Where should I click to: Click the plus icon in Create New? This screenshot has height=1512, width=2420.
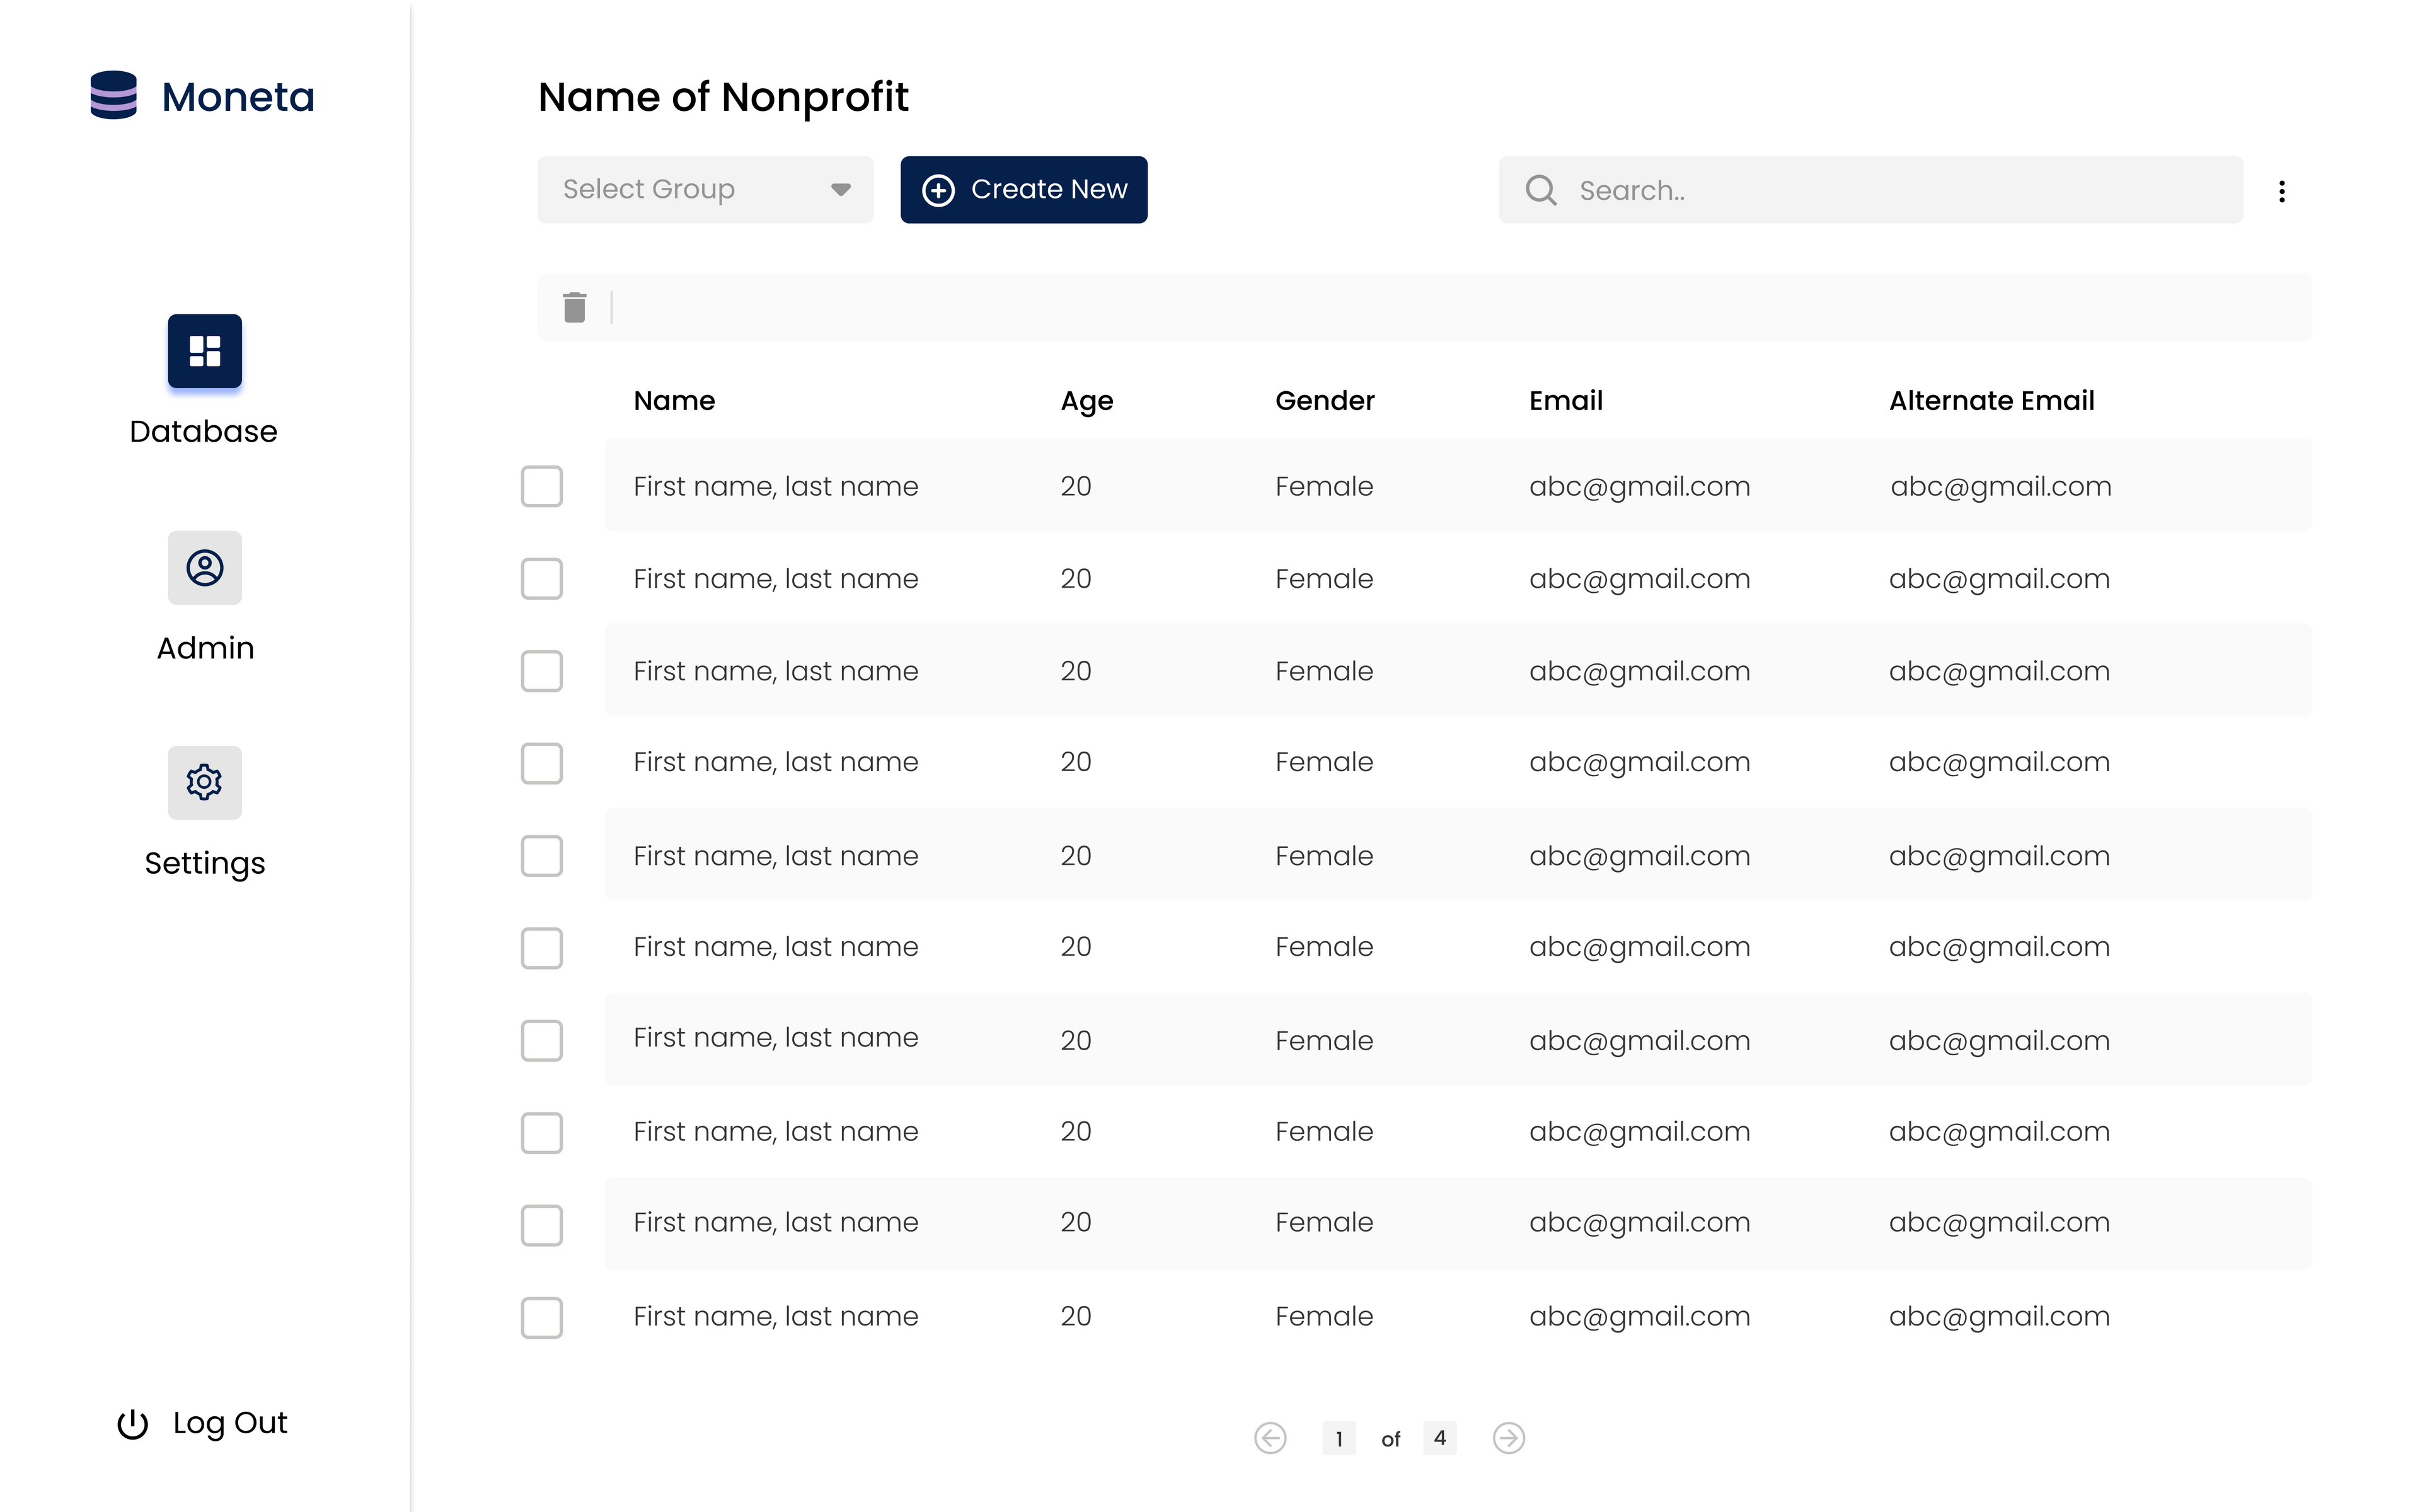[x=938, y=190]
